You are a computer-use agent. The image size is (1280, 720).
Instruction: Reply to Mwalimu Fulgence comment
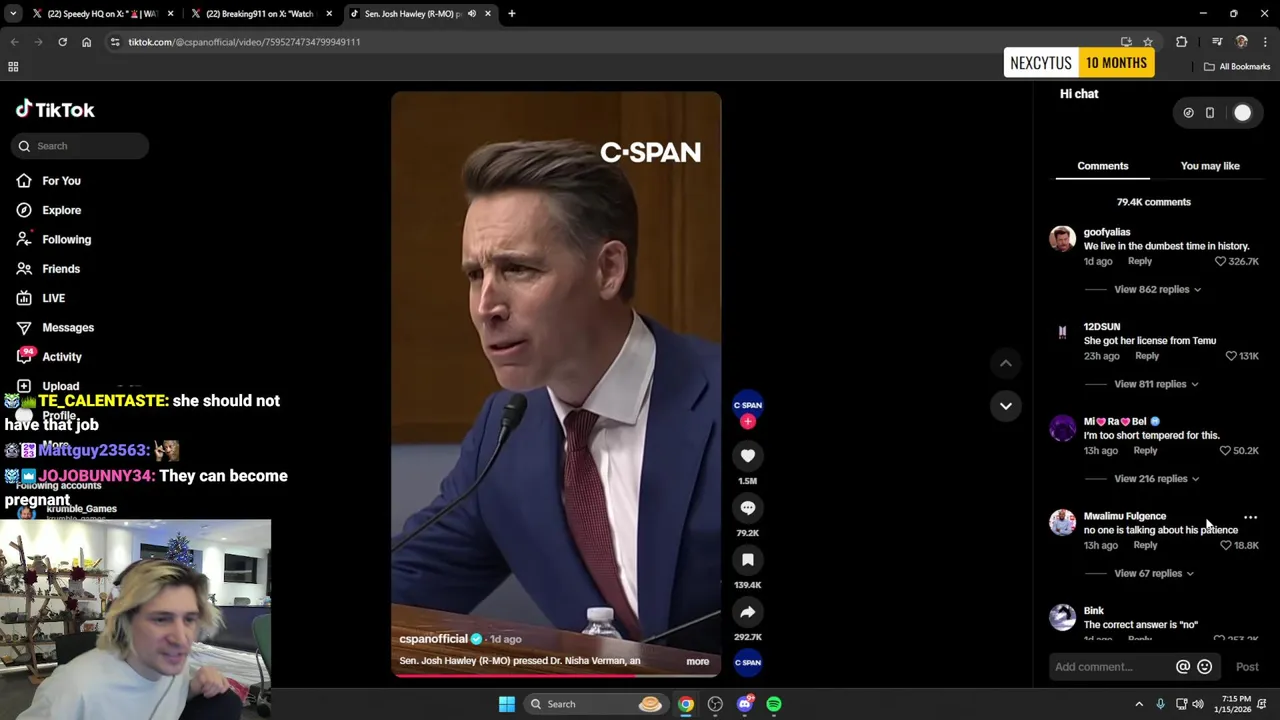tap(1145, 545)
